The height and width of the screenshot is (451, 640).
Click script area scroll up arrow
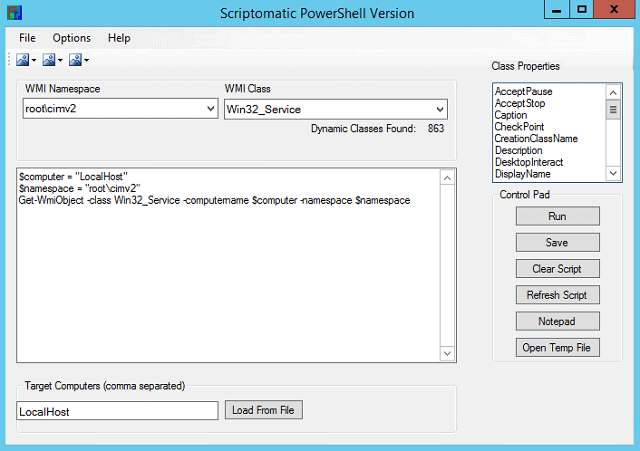pos(447,178)
